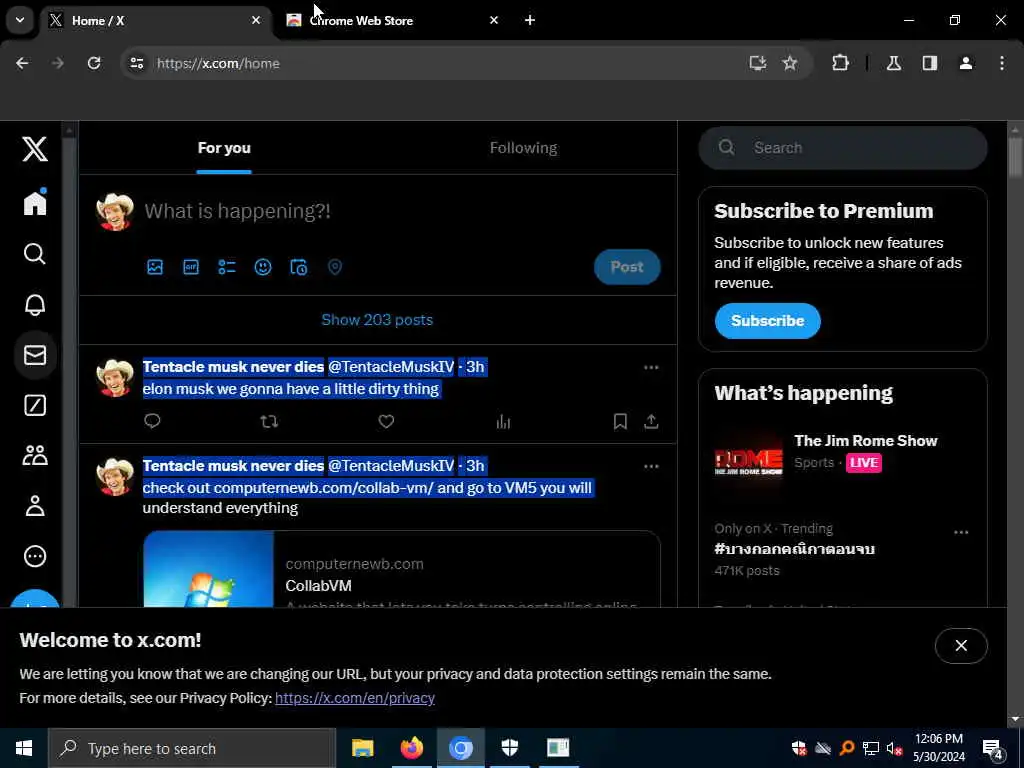Viewport: 1024px width, 768px height.
Task: Reload the page
Action: tap(94, 63)
